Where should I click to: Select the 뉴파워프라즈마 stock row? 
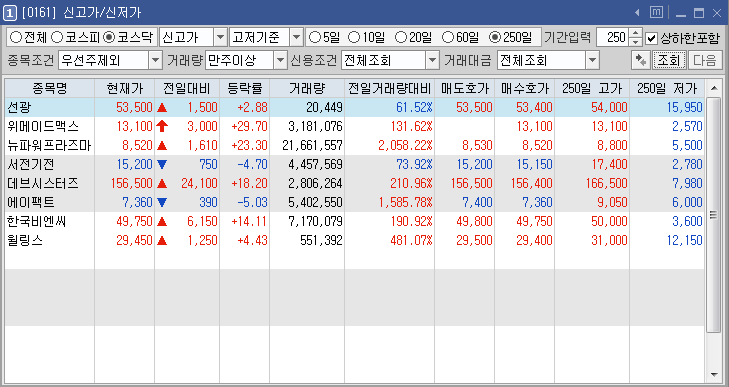tap(355, 146)
